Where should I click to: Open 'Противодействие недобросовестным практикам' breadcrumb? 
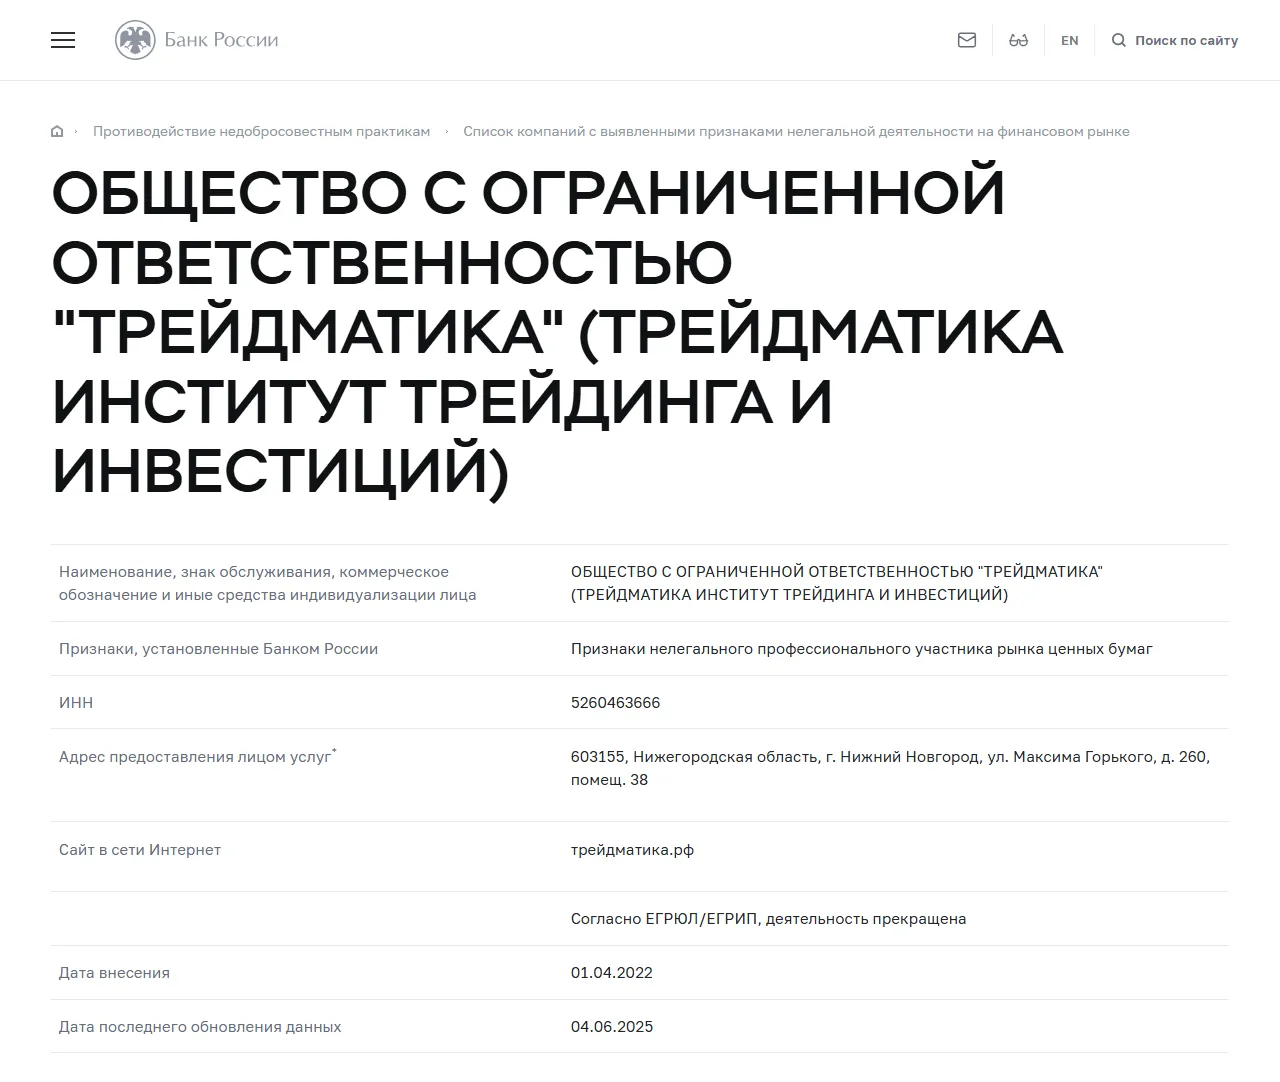[x=261, y=131]
